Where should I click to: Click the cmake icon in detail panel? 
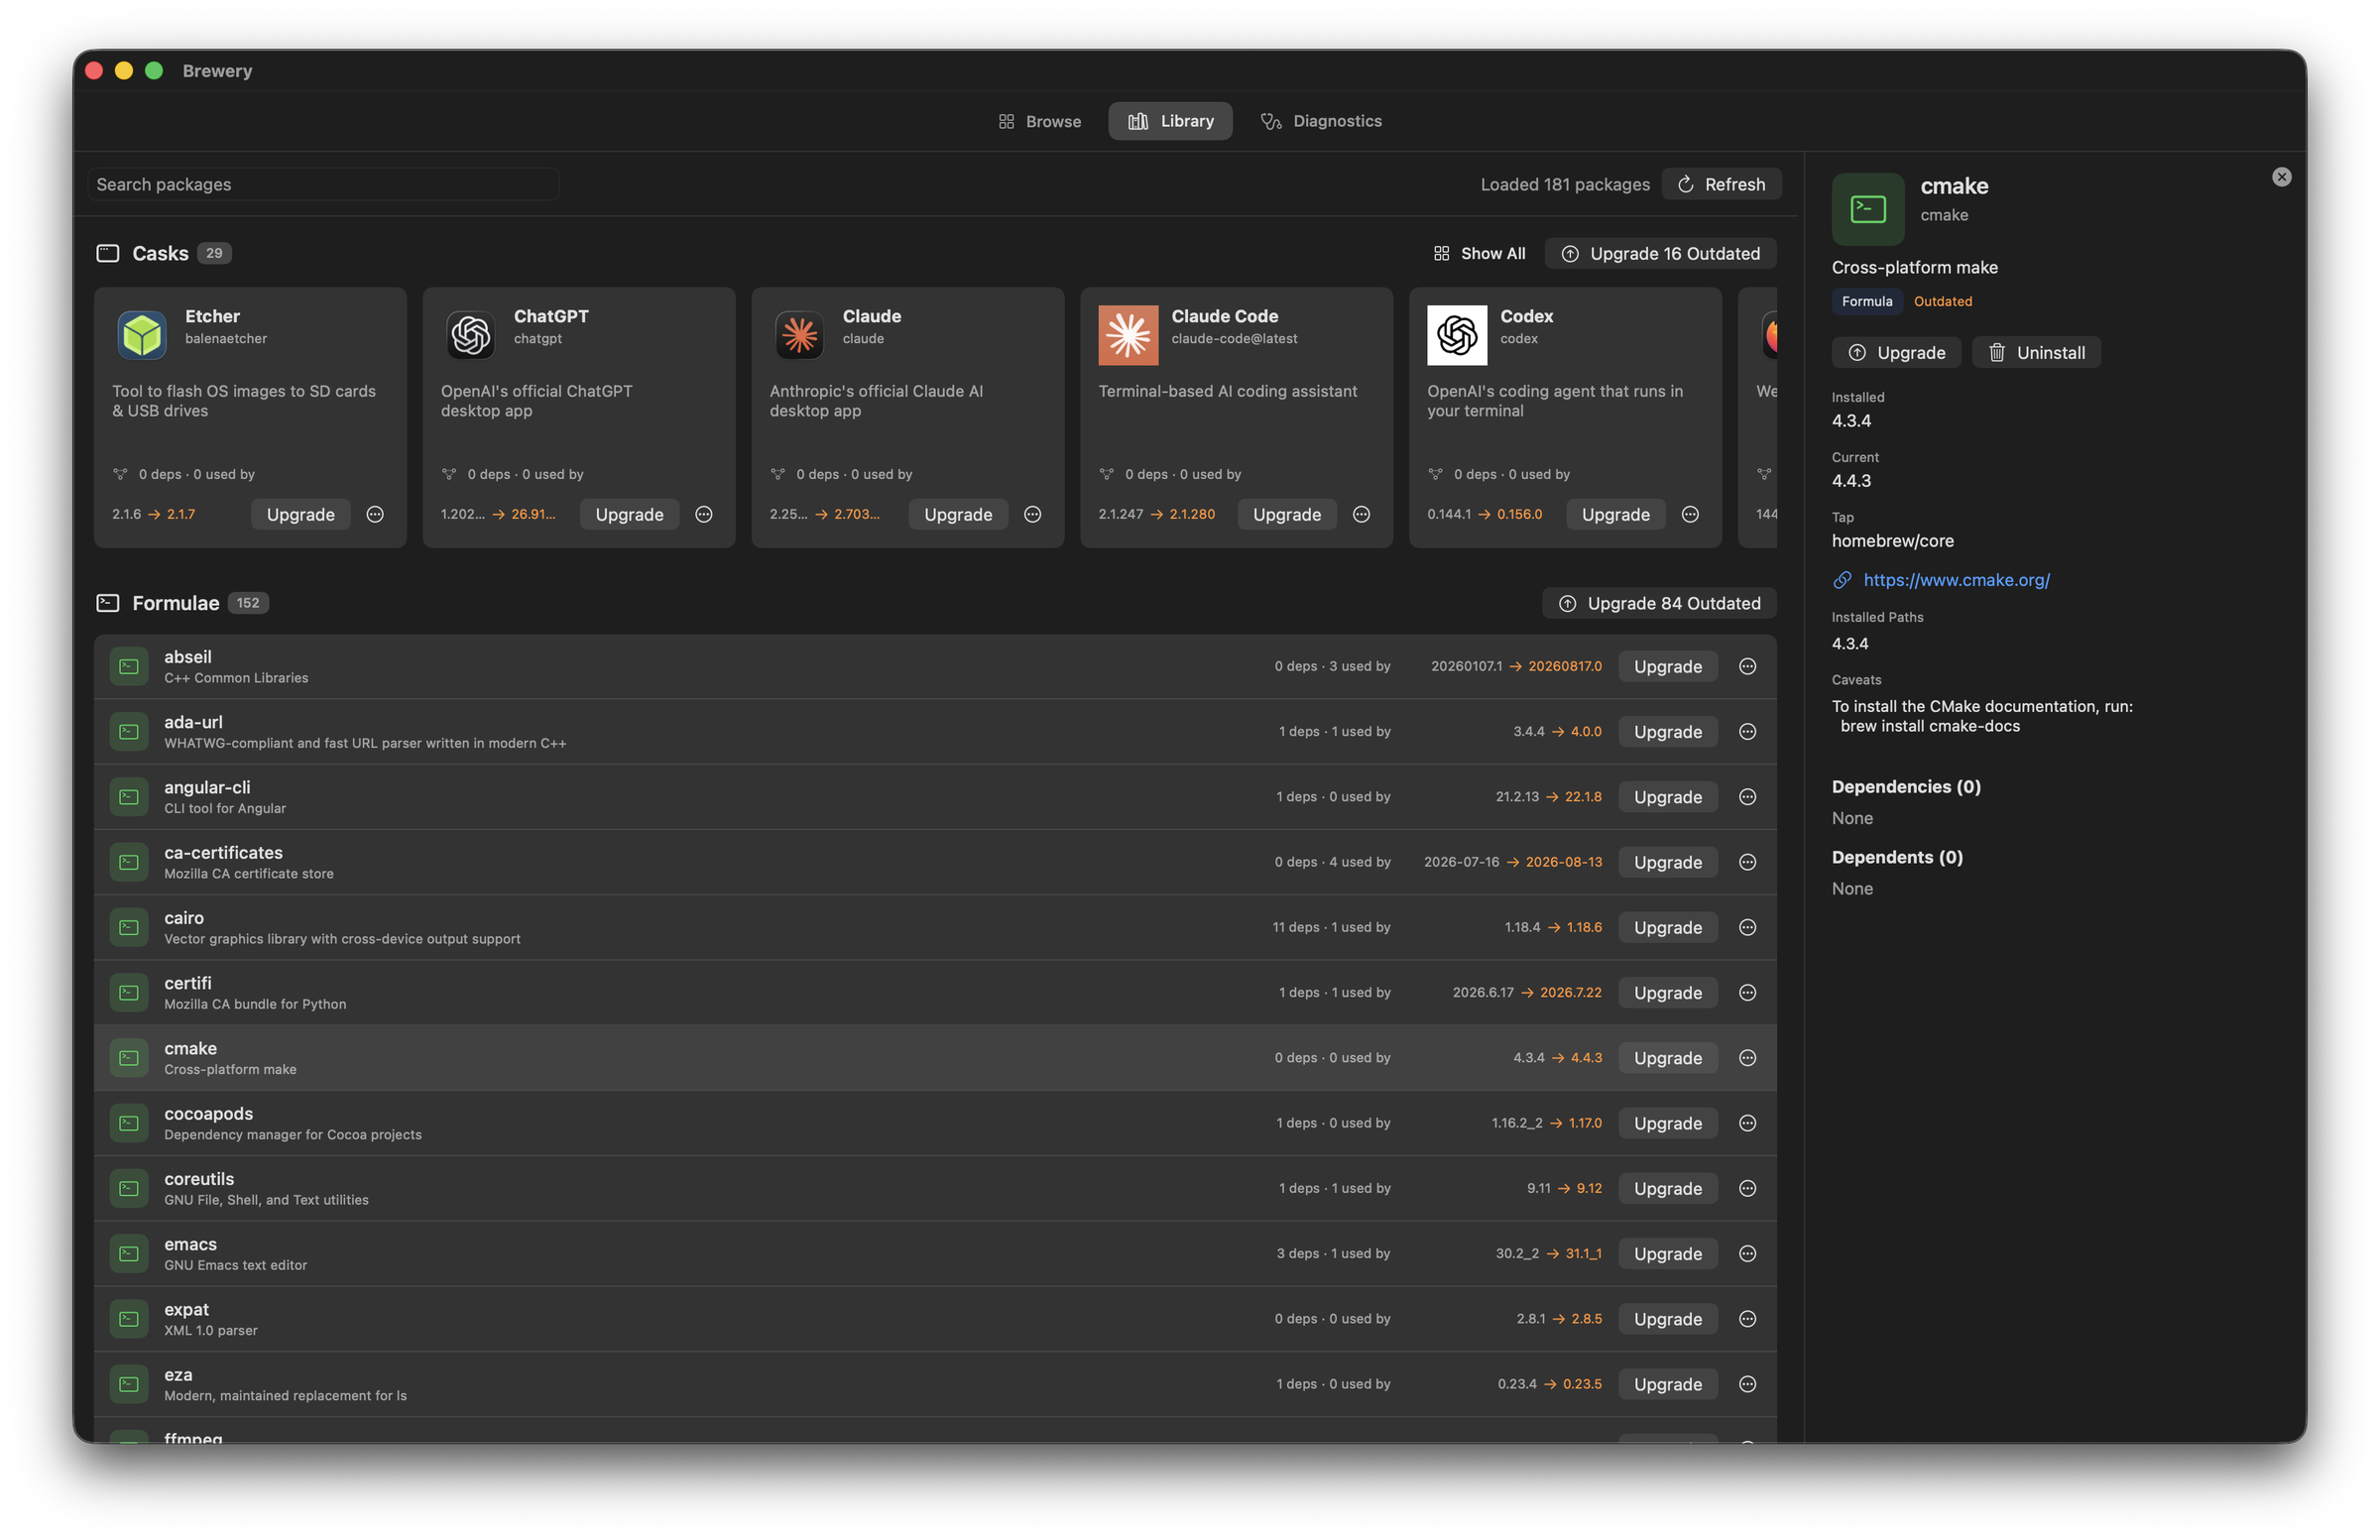pyautogui.click(x=1868, y=209)
